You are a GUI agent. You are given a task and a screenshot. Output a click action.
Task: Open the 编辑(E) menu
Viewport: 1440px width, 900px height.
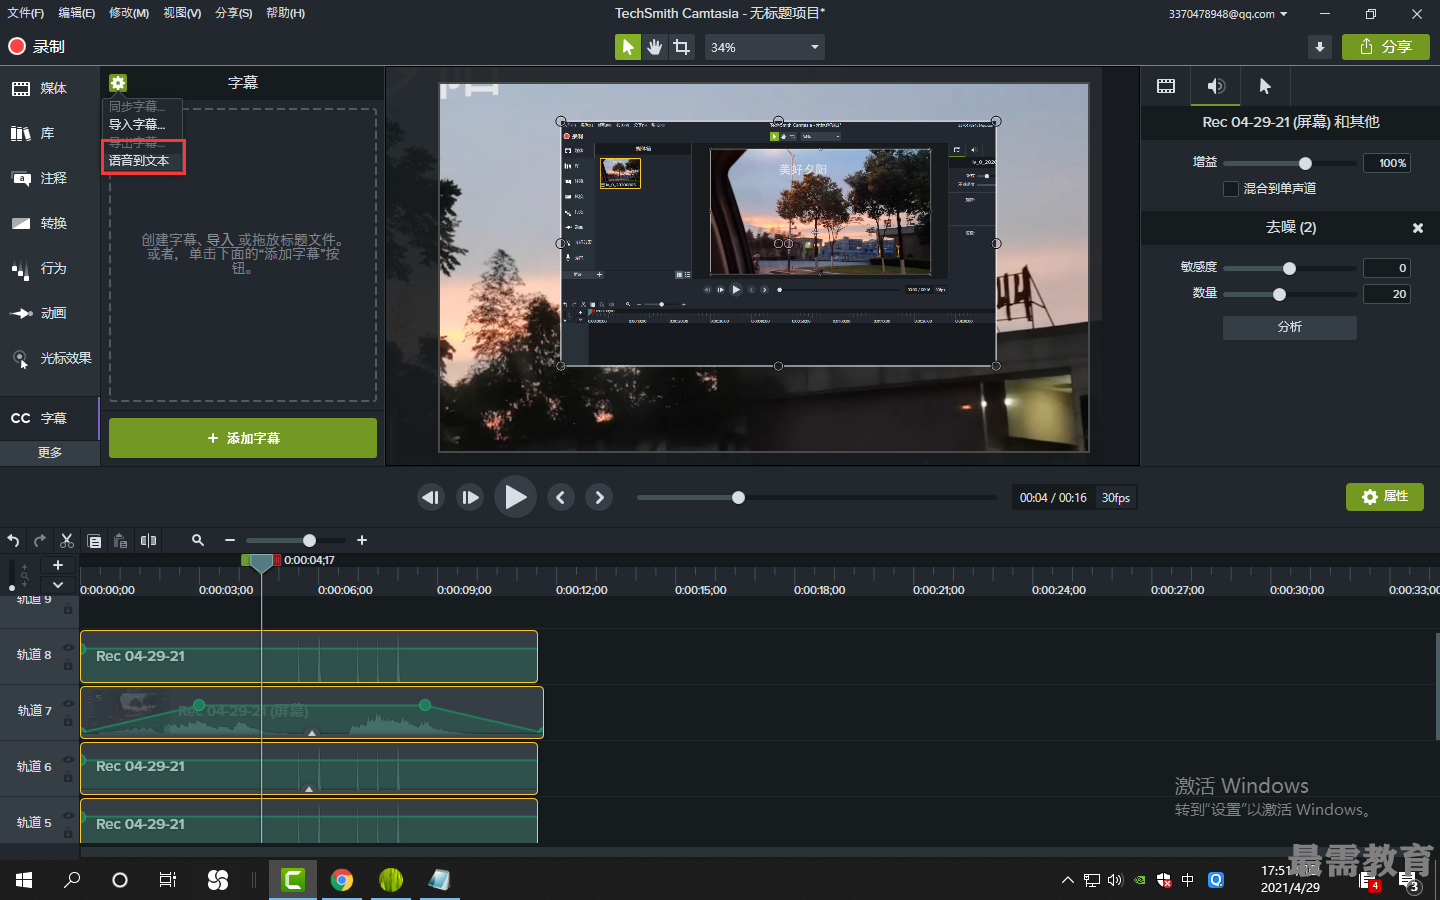(x=76, y=13)
